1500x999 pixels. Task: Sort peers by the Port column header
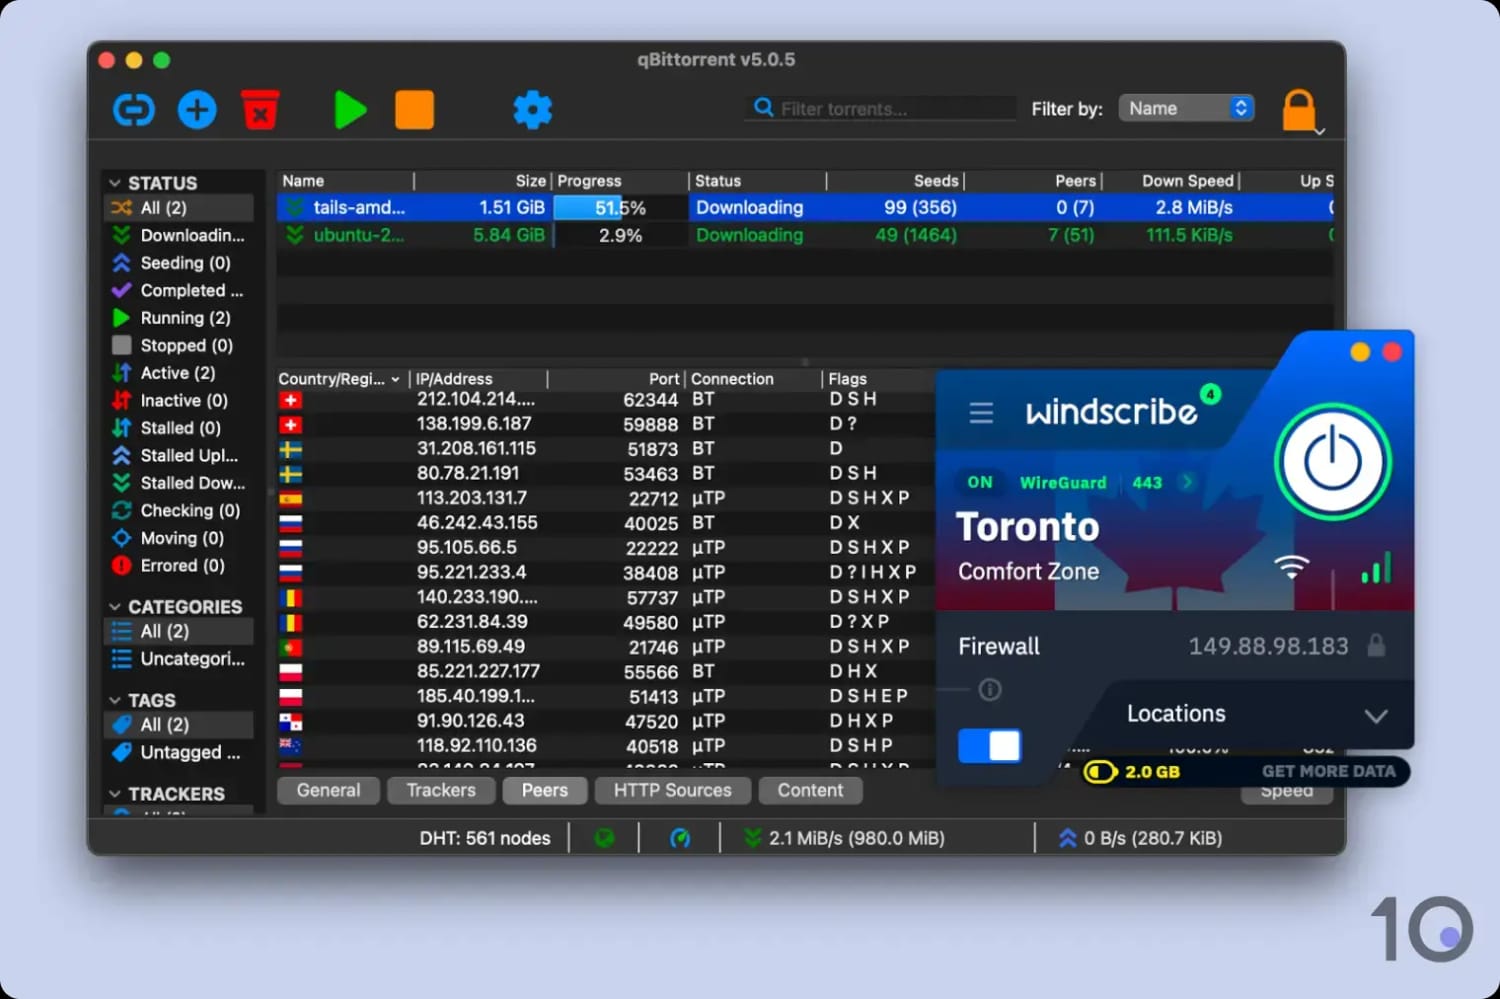(x=616, y=379)
